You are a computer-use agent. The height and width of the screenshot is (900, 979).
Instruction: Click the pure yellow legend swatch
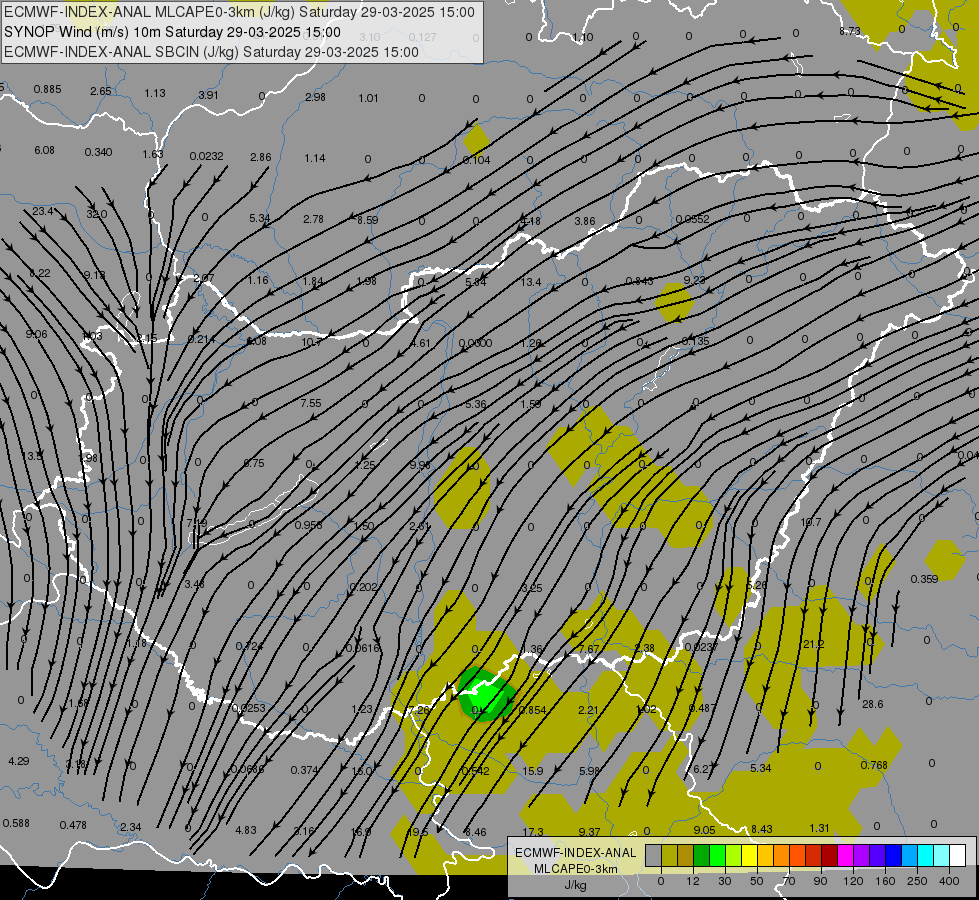pyautogui.click(x=750, y=855)
